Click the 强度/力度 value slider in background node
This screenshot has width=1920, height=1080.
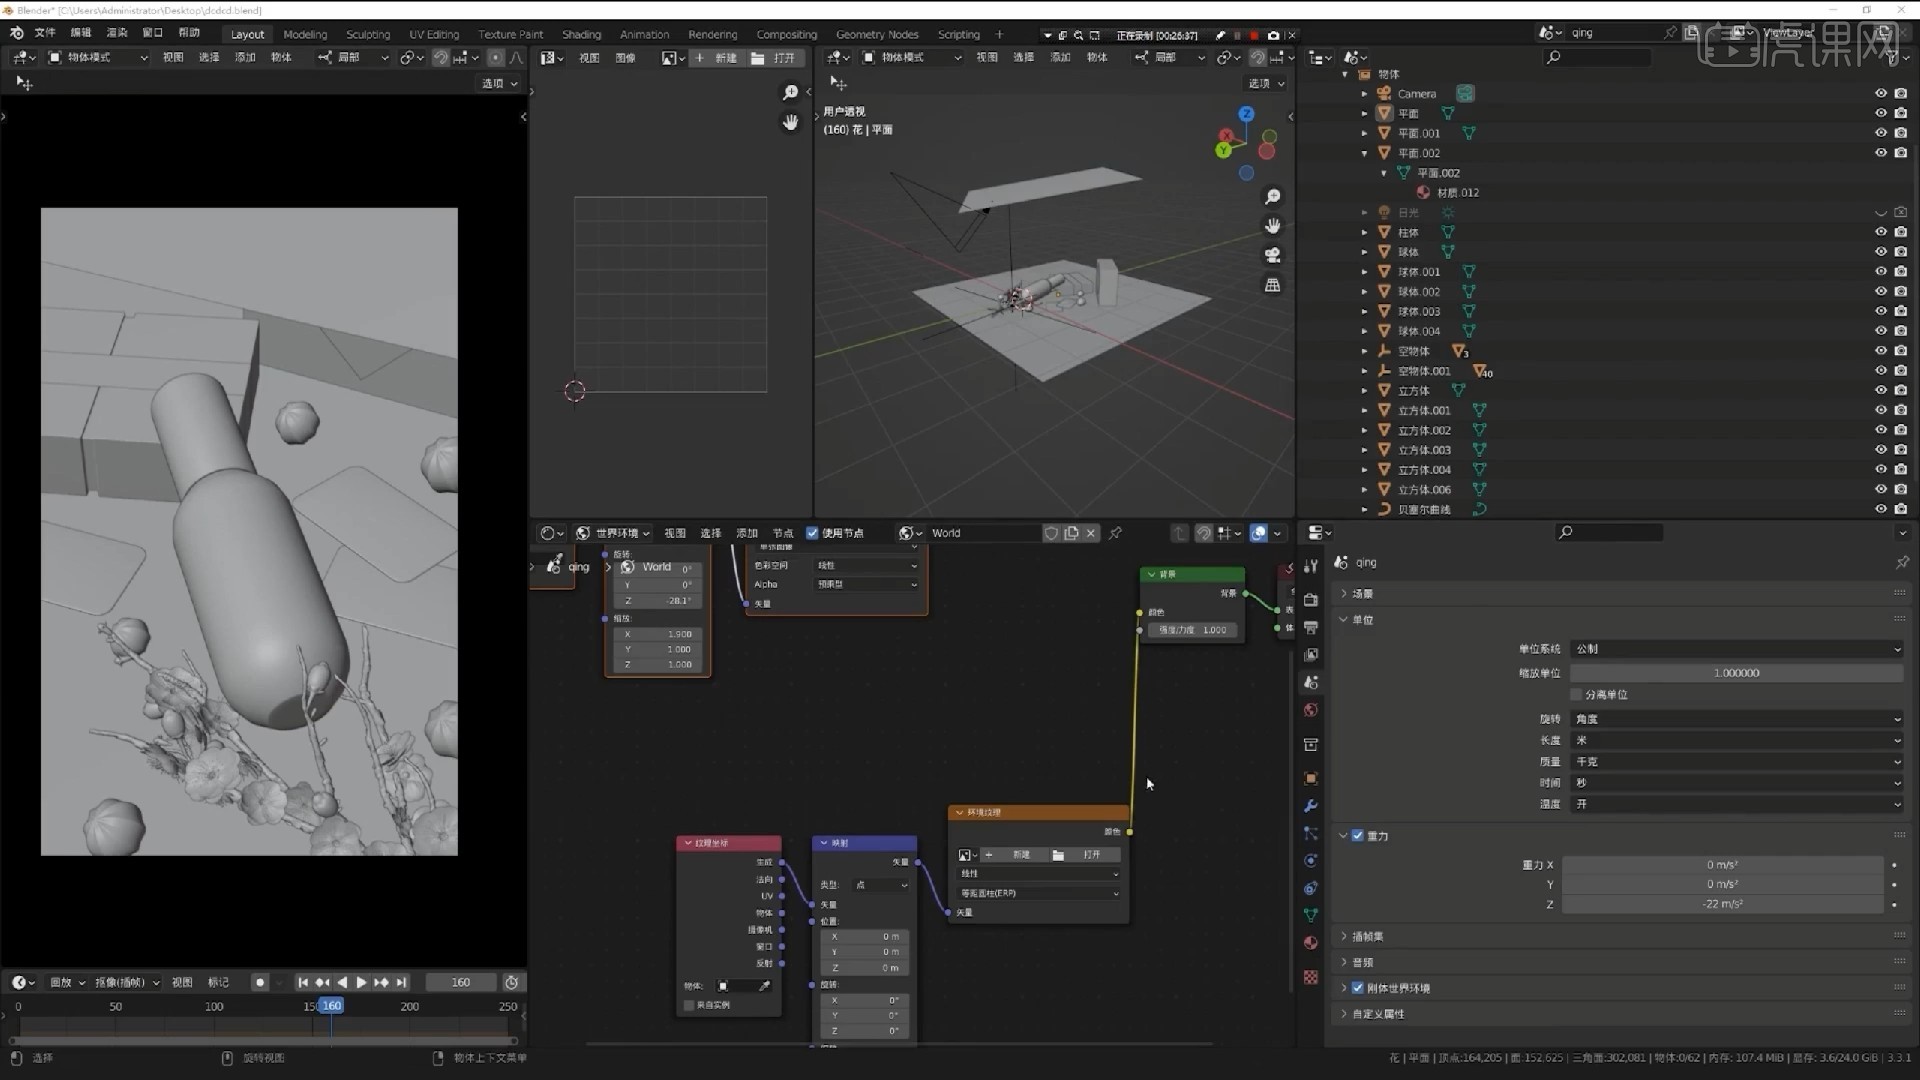point(1192,630)
